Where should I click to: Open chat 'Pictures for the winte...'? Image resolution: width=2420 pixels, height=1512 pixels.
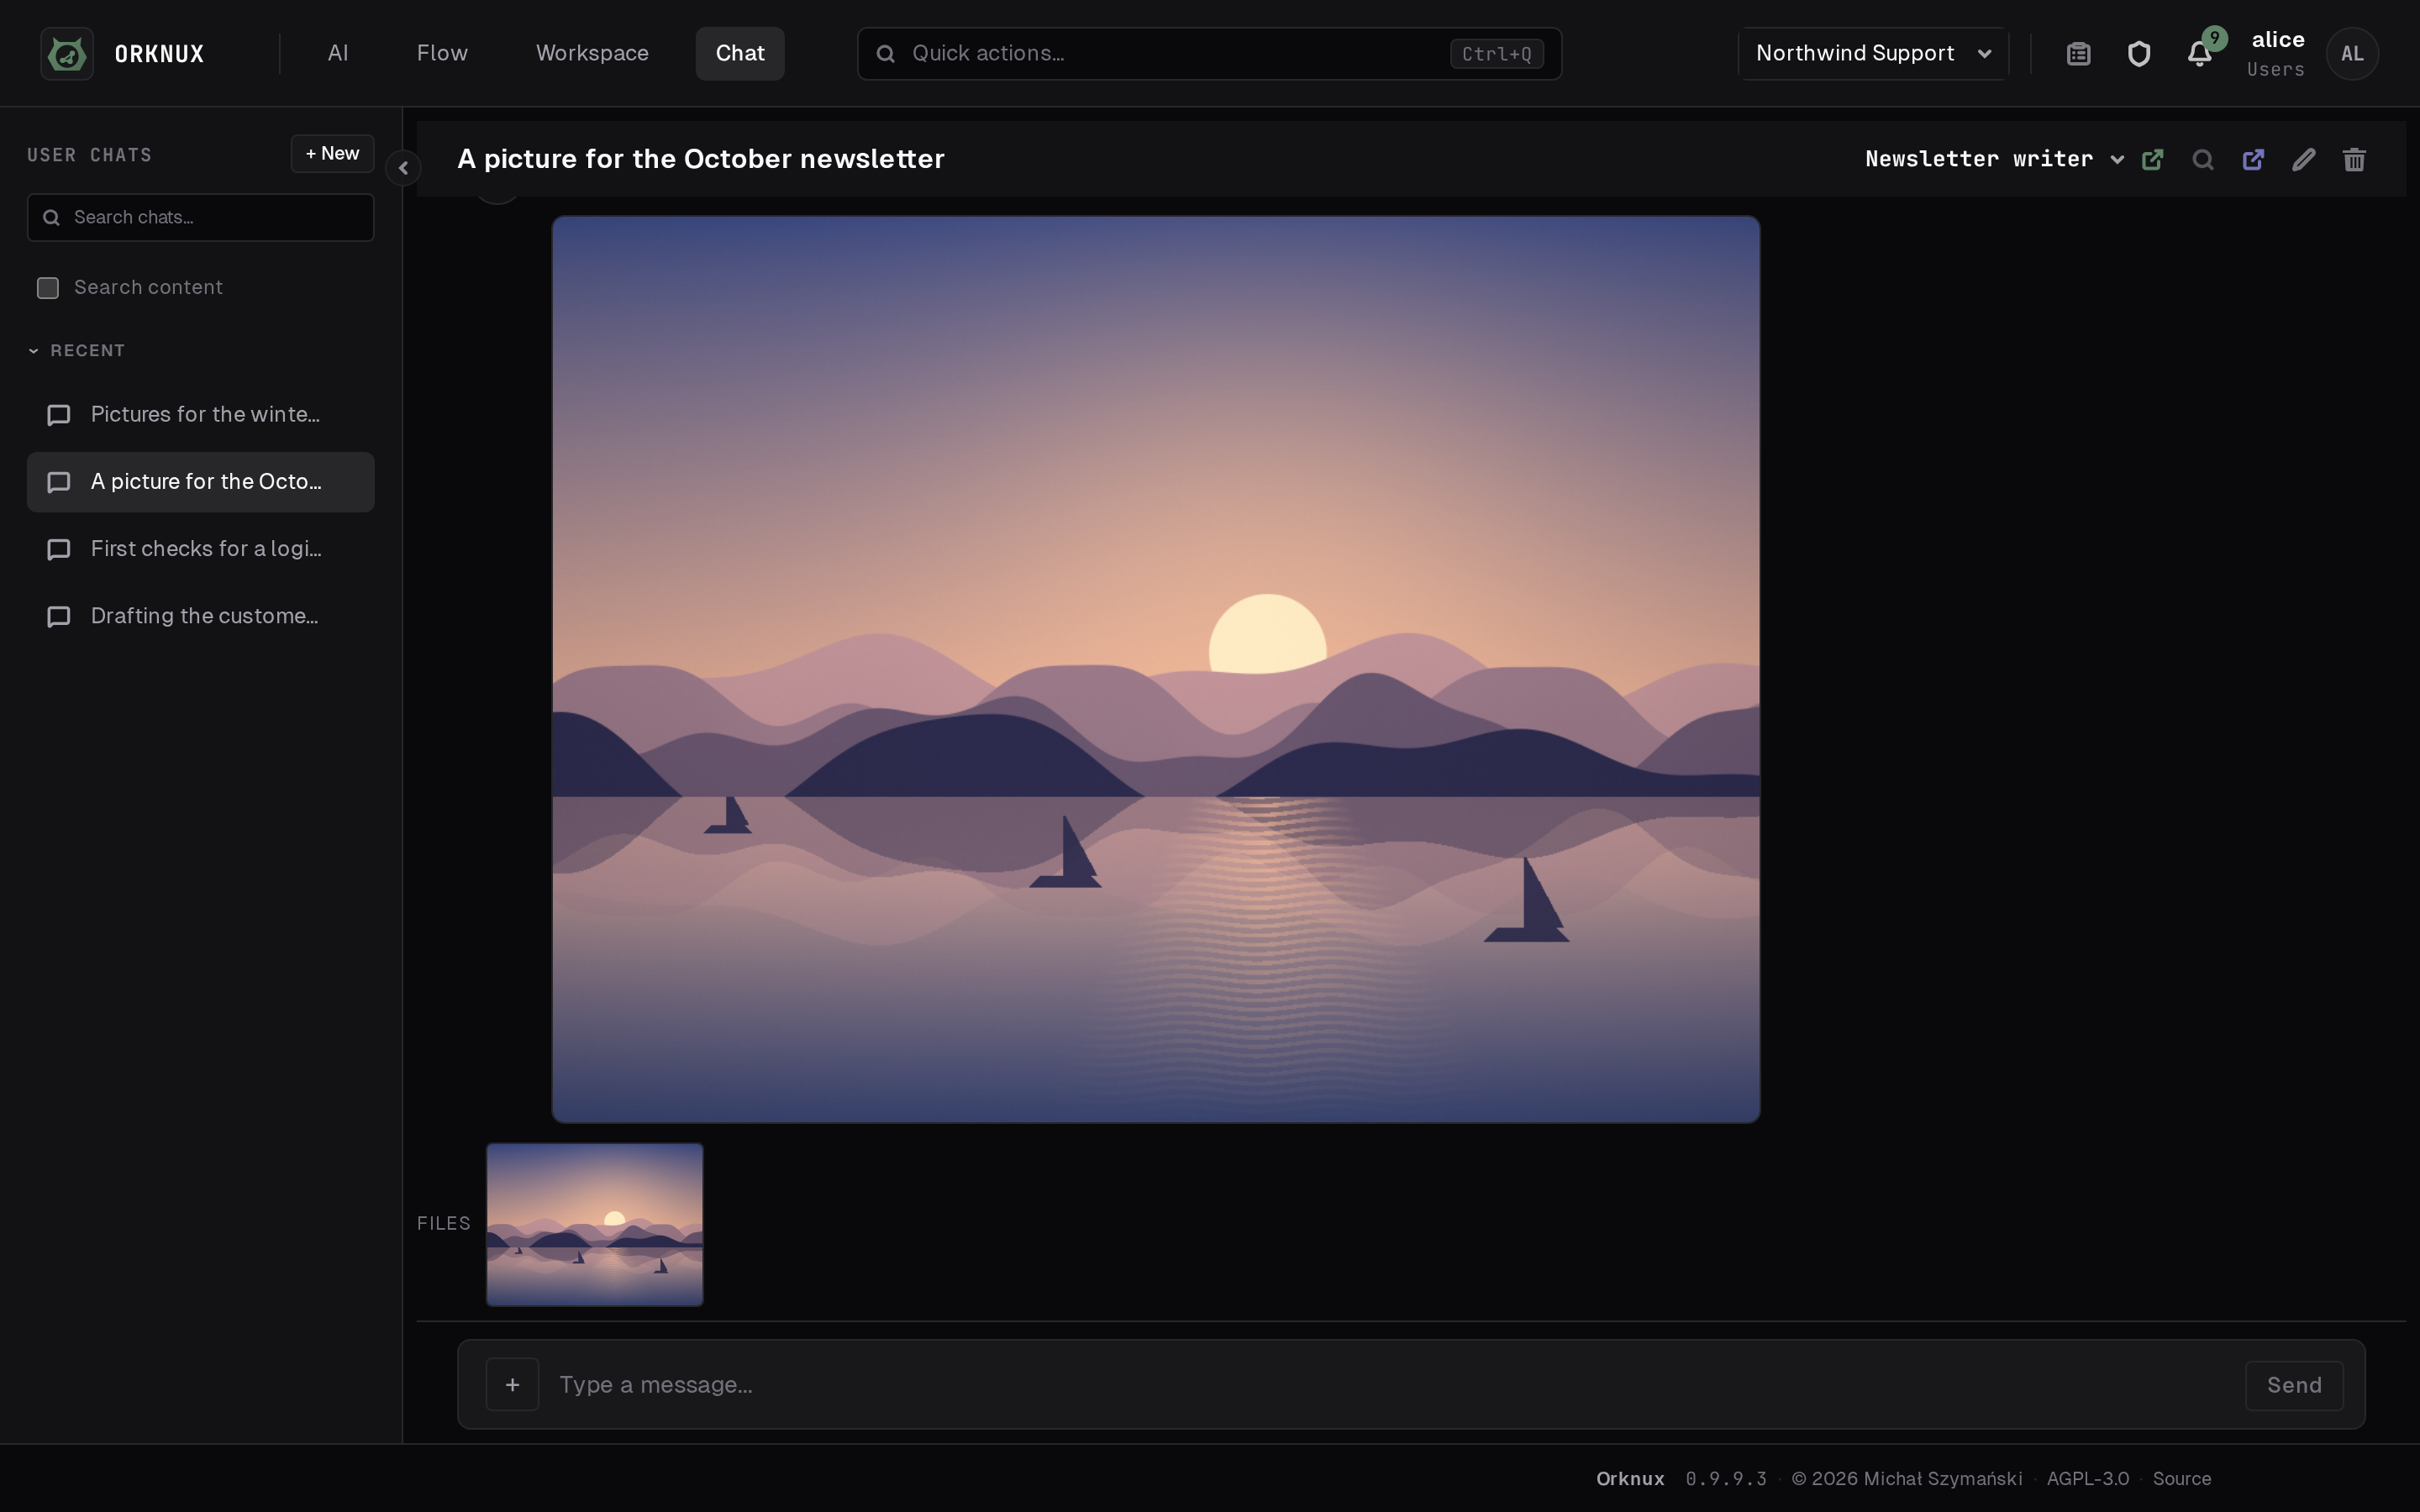click(x=201, y=414)
